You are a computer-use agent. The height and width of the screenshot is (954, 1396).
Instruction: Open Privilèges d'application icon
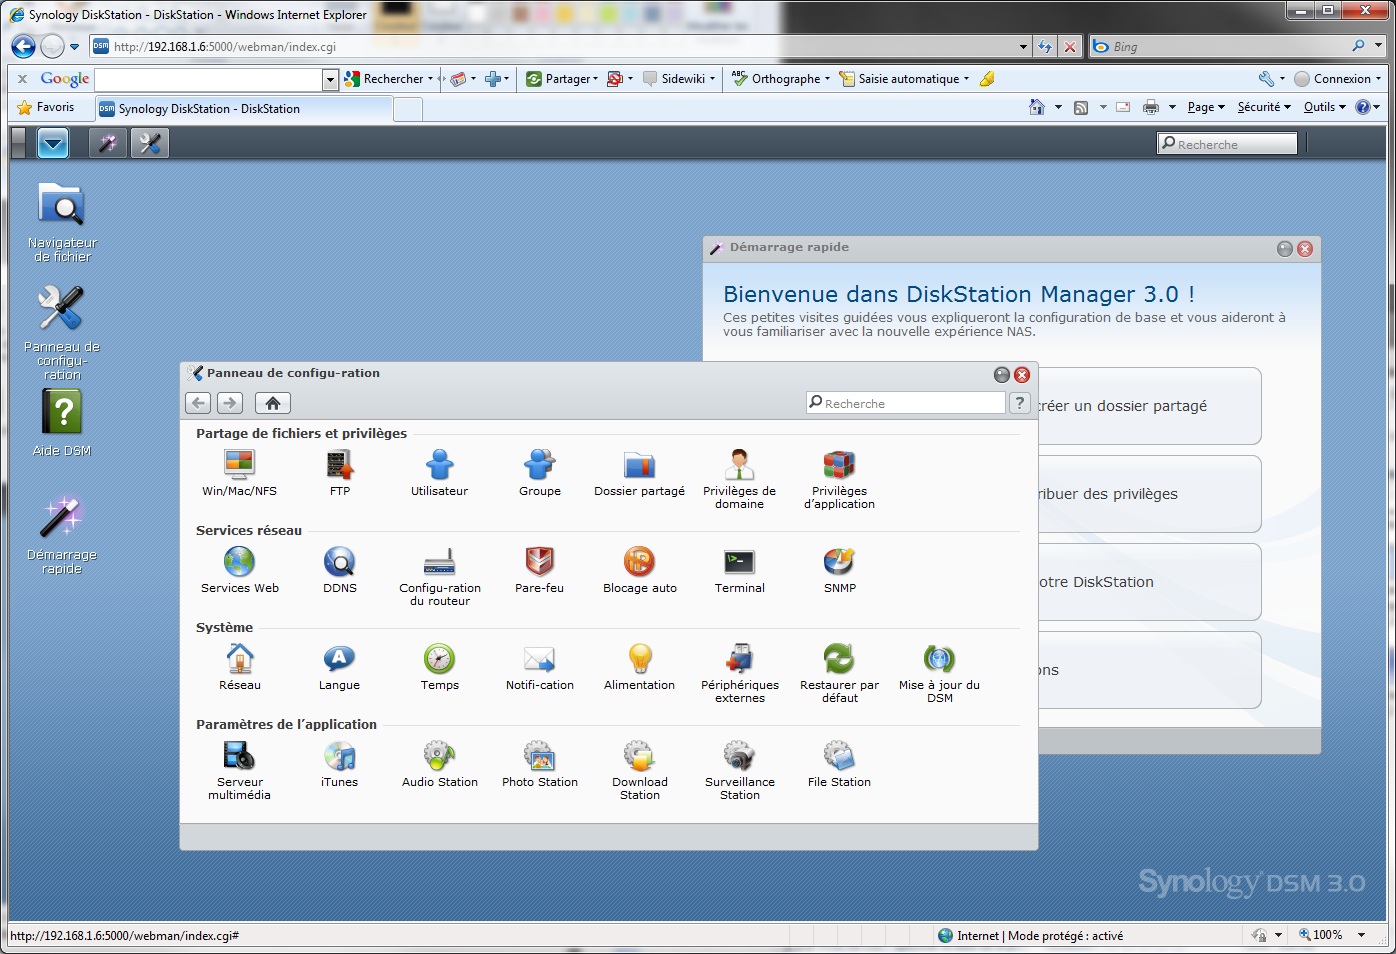pos(839,479)
